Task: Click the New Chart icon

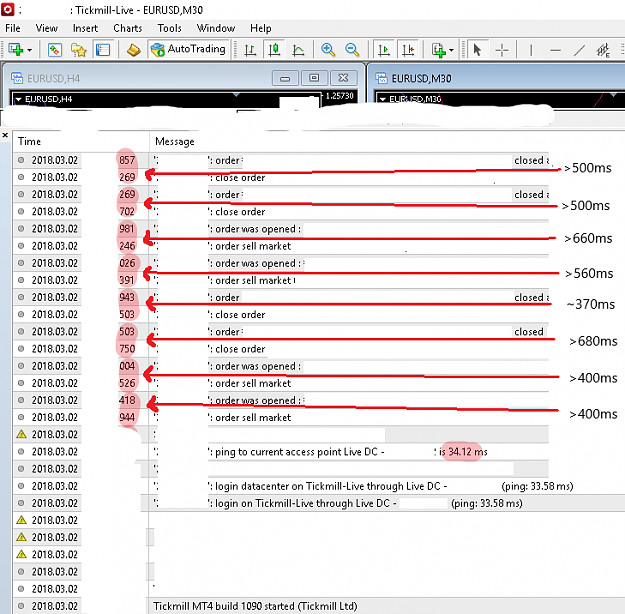Action: coord(16,50)
